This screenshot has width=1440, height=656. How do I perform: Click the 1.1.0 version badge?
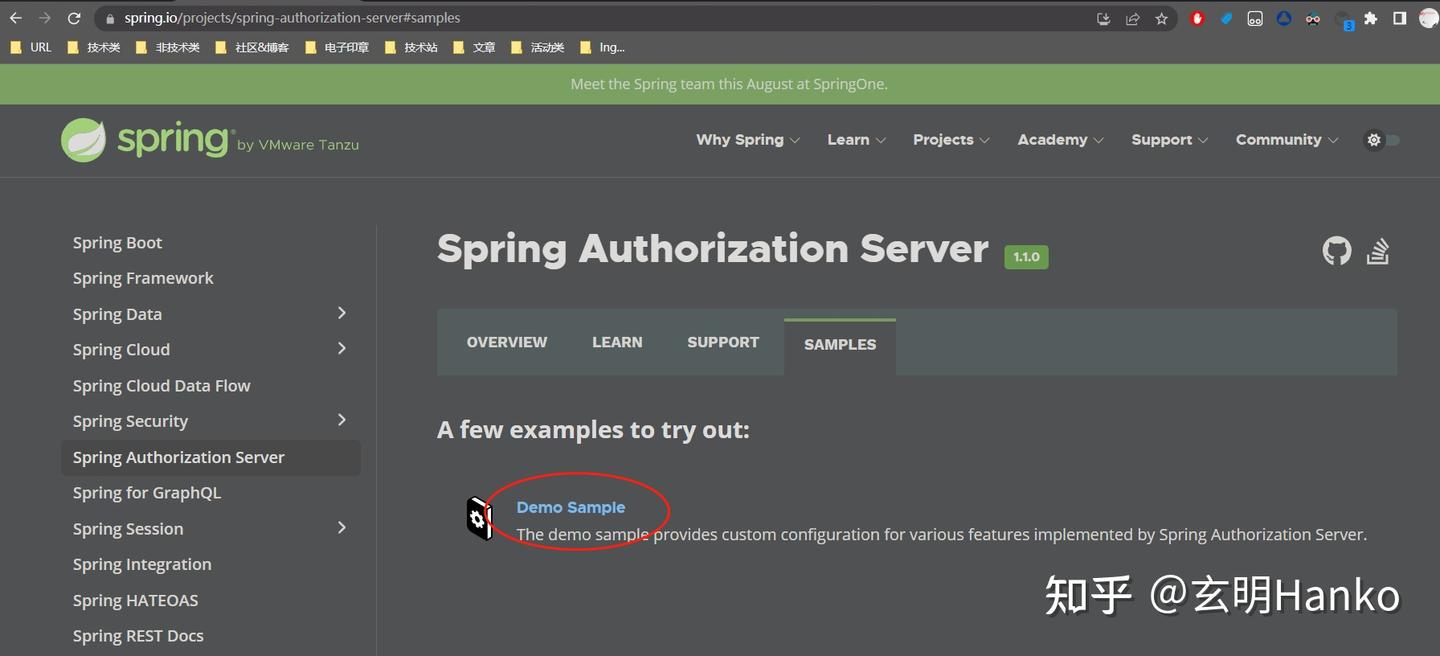click(x=1026, y=257)
